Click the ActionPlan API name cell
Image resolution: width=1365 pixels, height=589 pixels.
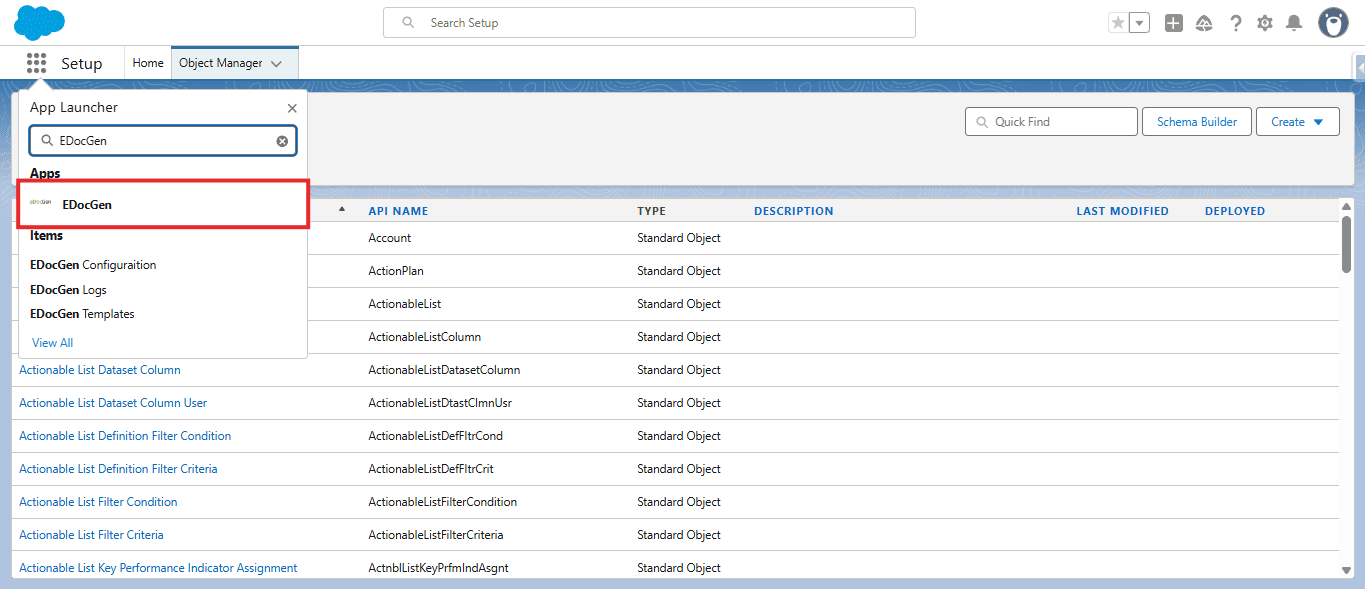(394, 271)
